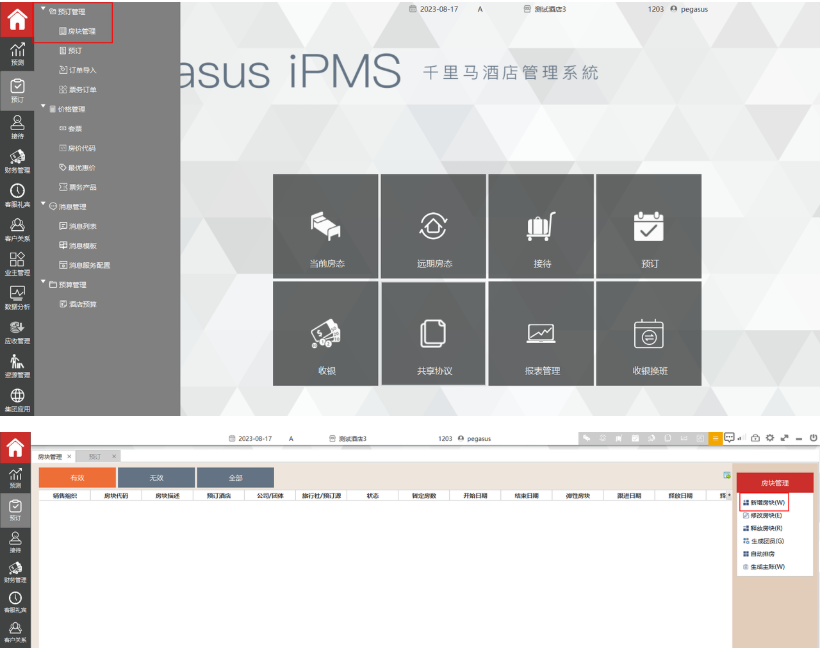
Task: Click 释放房块(R) in the right panel
Action: [763, 528]
